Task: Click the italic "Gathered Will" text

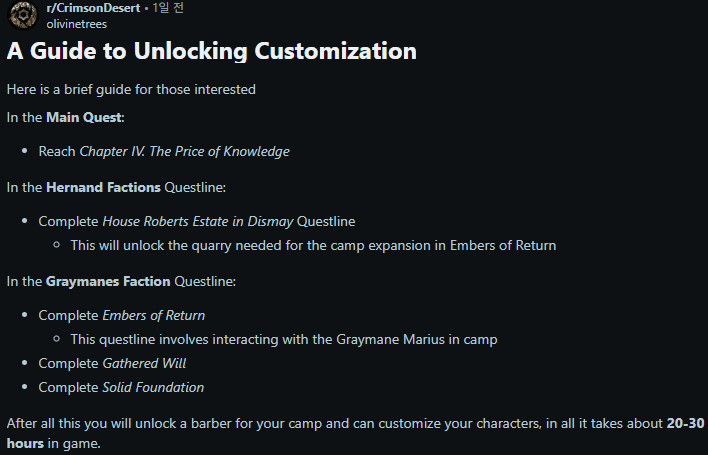Action: 144,364
